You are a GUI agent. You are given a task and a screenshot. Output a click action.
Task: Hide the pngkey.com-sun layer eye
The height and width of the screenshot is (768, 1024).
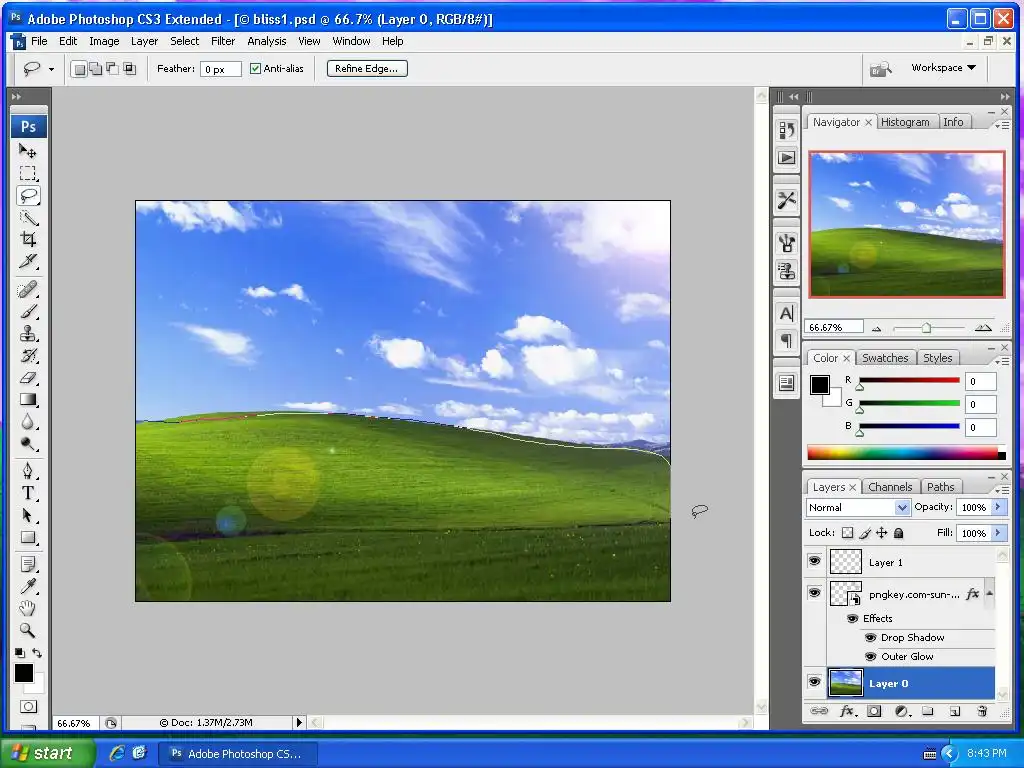click(x=814, y=593)
